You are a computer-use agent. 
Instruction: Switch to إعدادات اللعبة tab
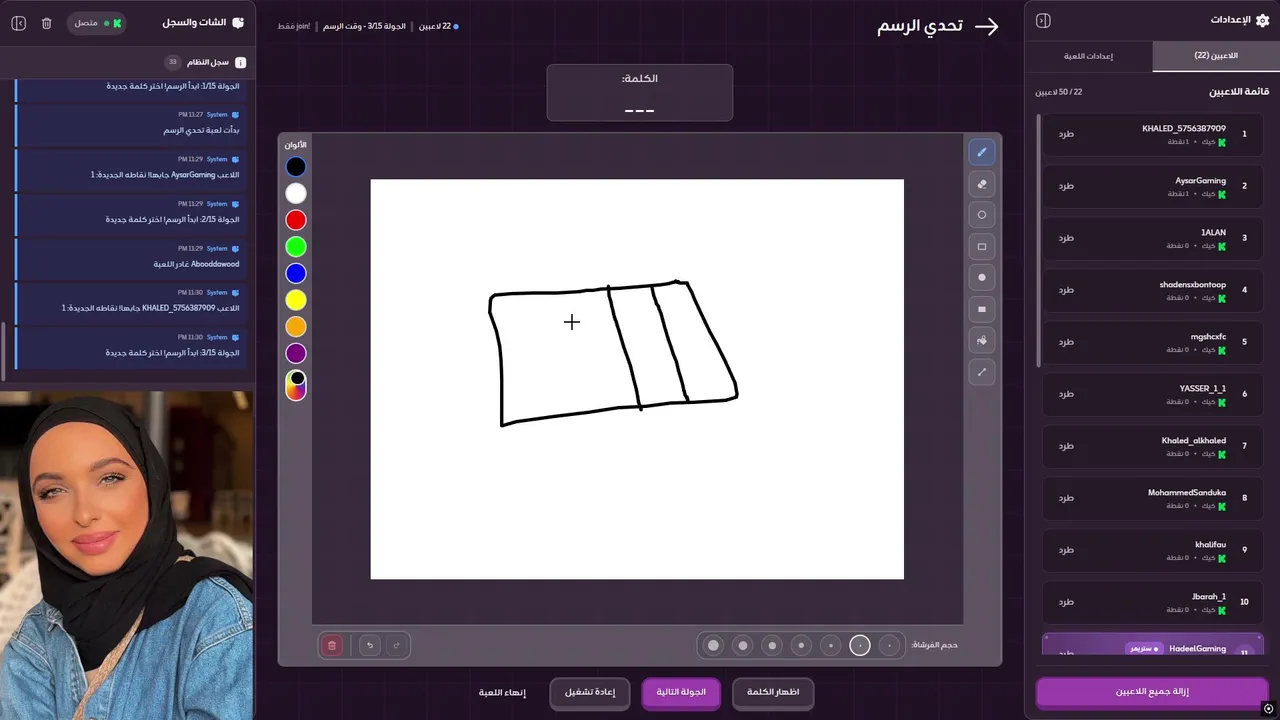click(1089, 56)
